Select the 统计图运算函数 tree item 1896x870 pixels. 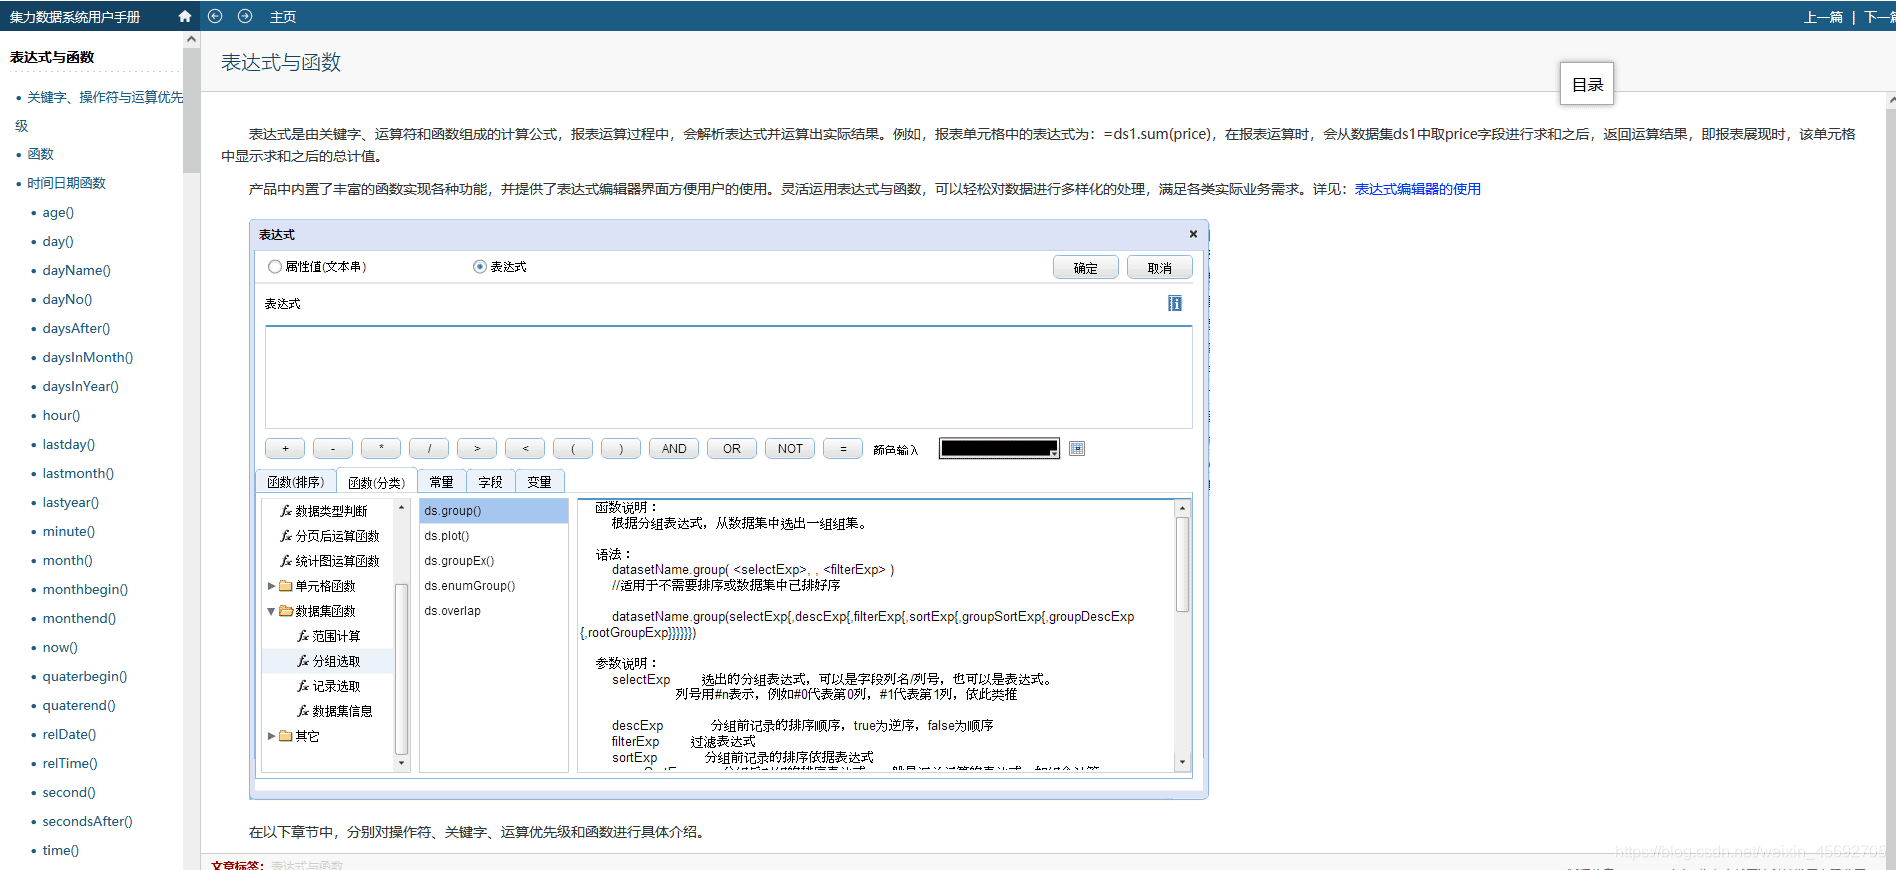337,561
